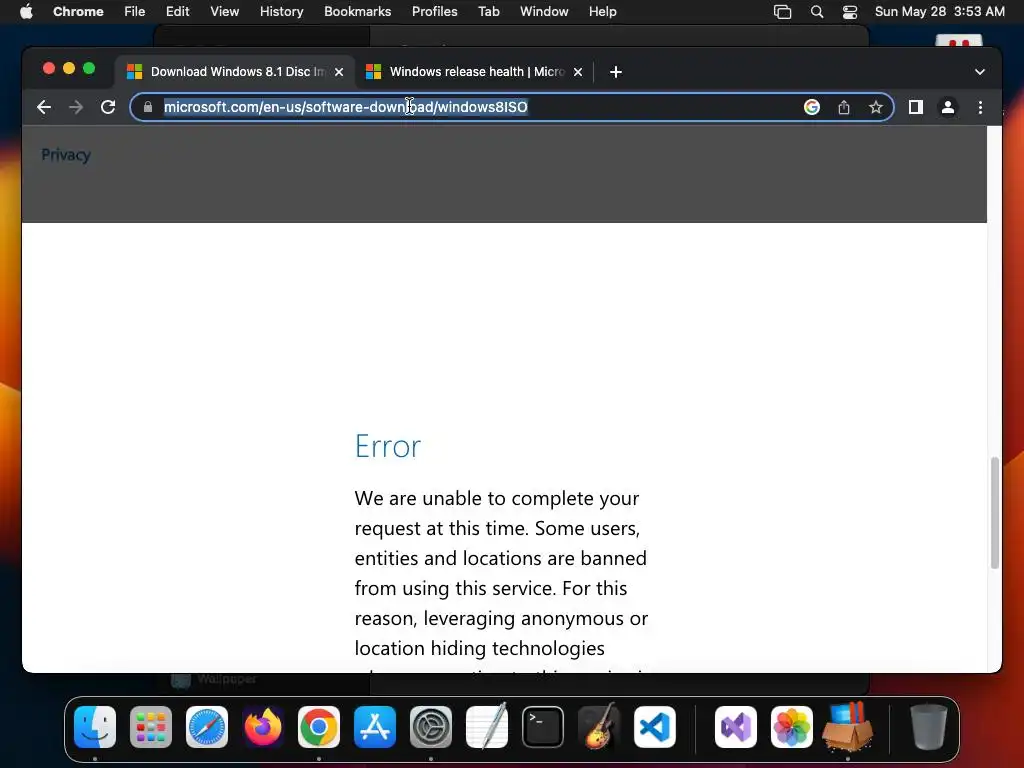Screen dimensions: 1024x768
Task: Open the Chrome three-dot menu
Action: coord(980,107)
